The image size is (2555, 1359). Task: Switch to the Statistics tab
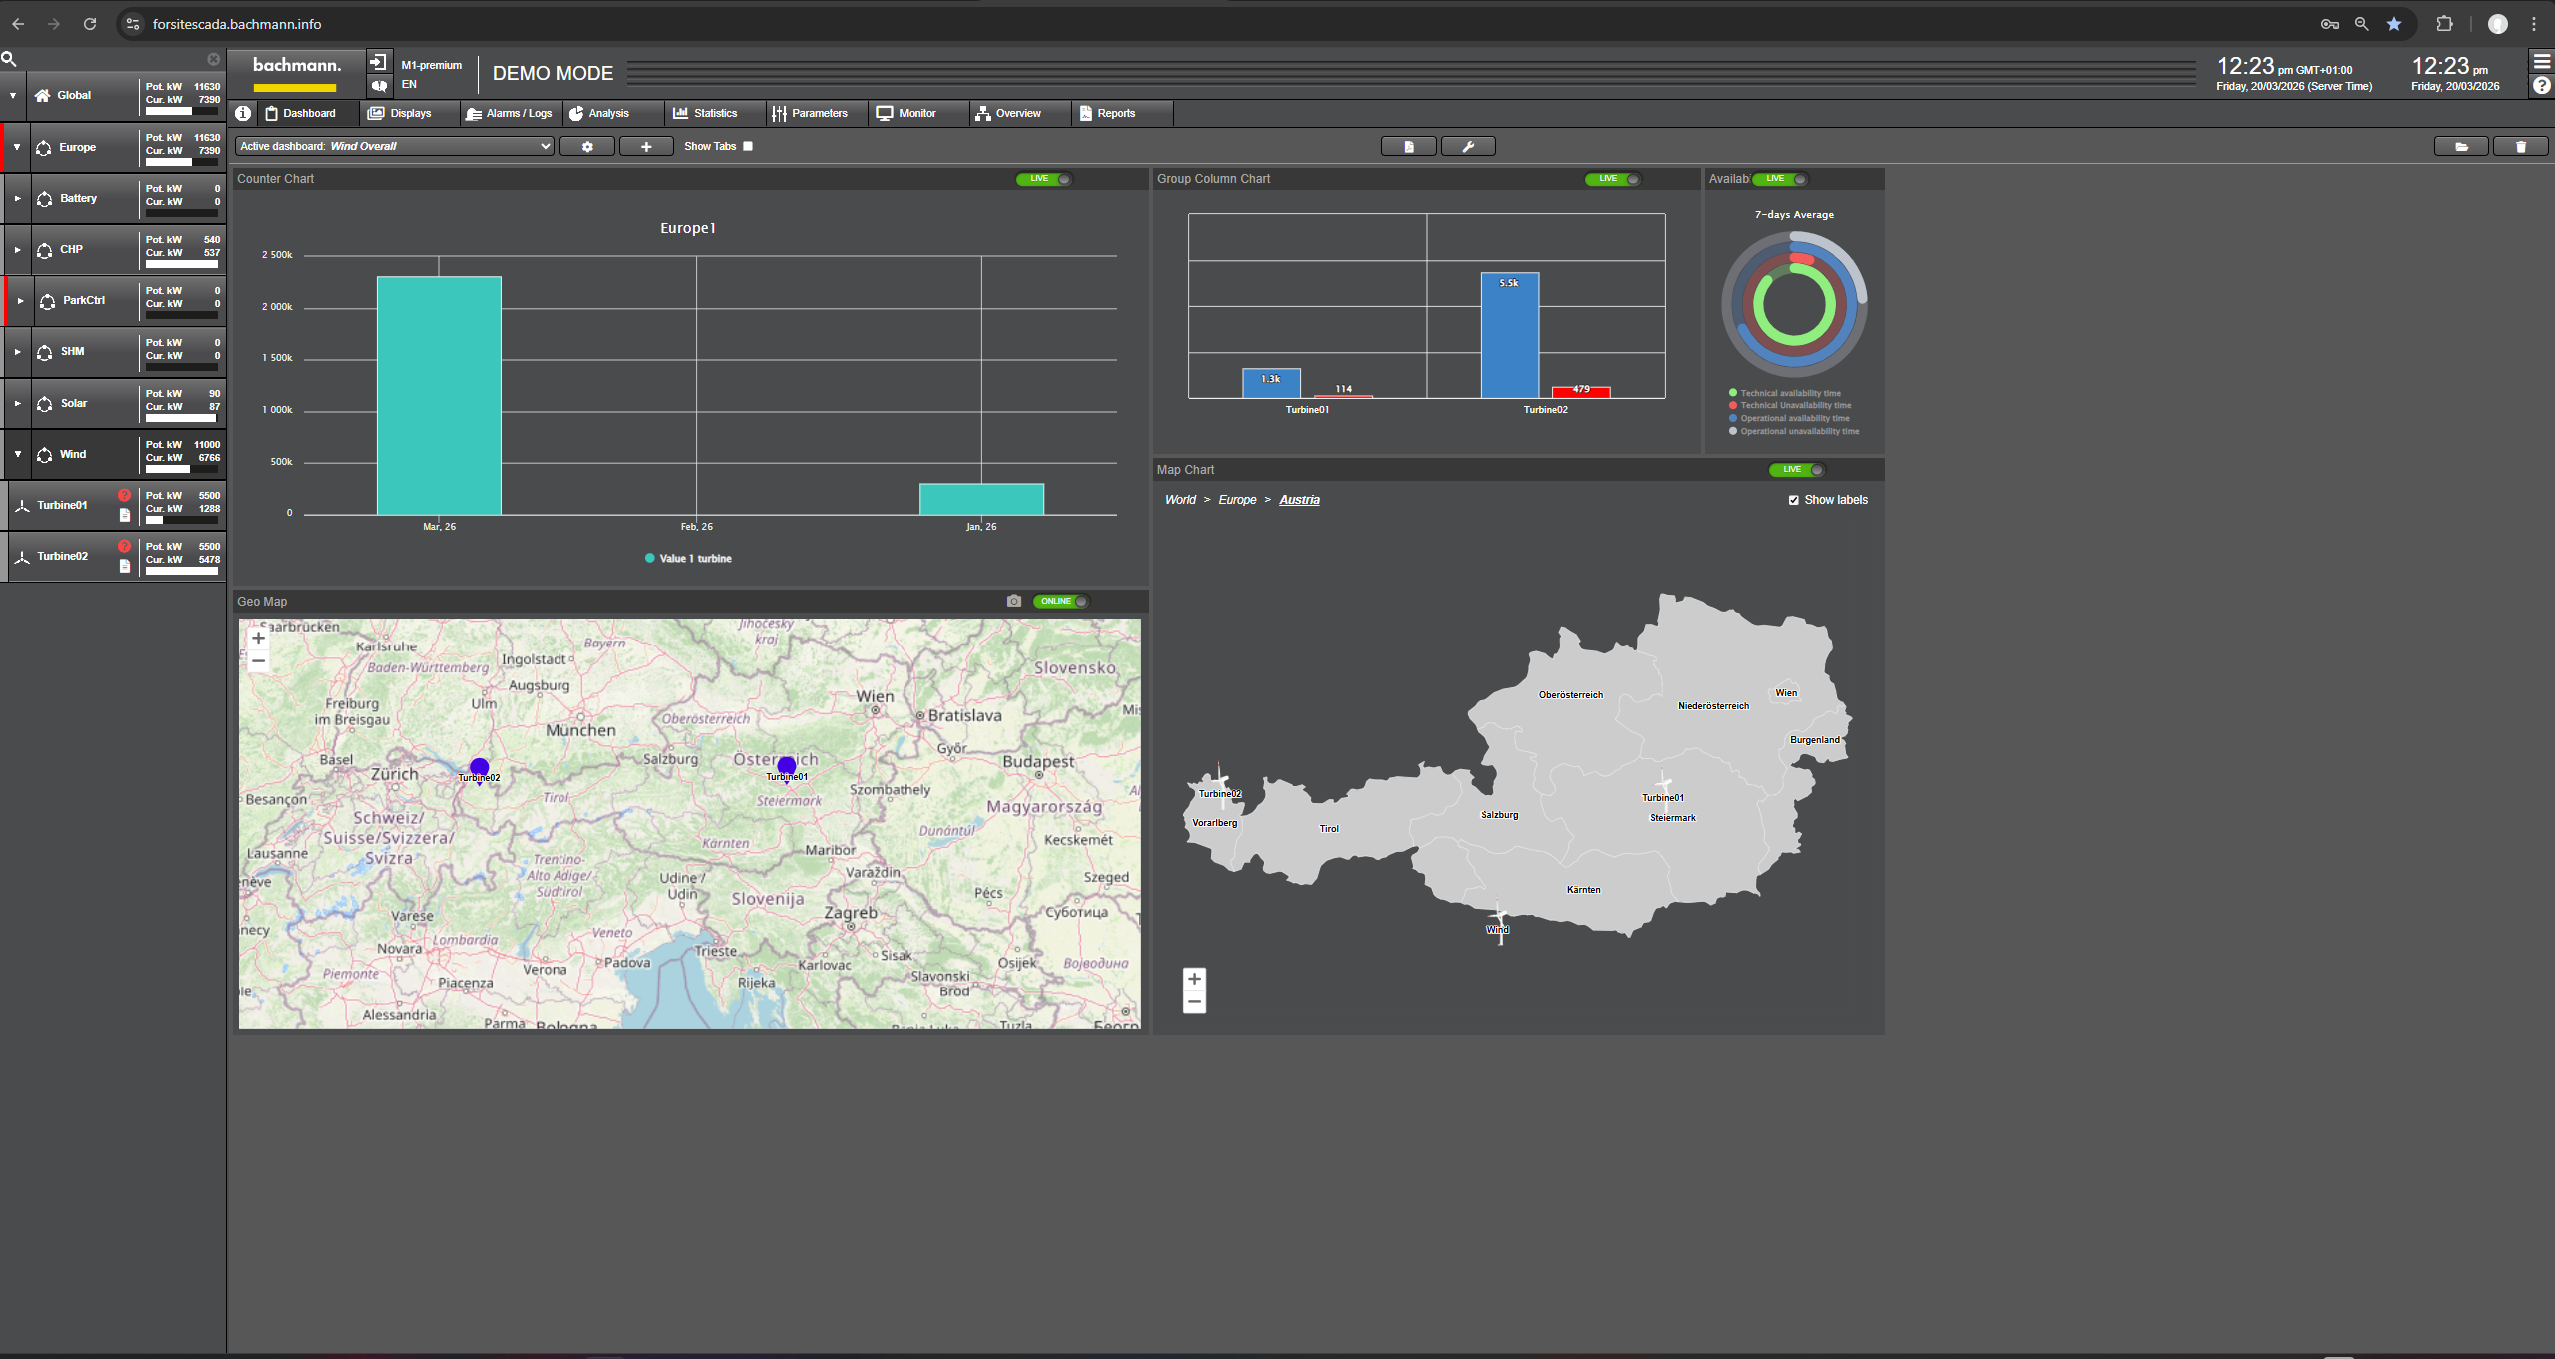705,113
